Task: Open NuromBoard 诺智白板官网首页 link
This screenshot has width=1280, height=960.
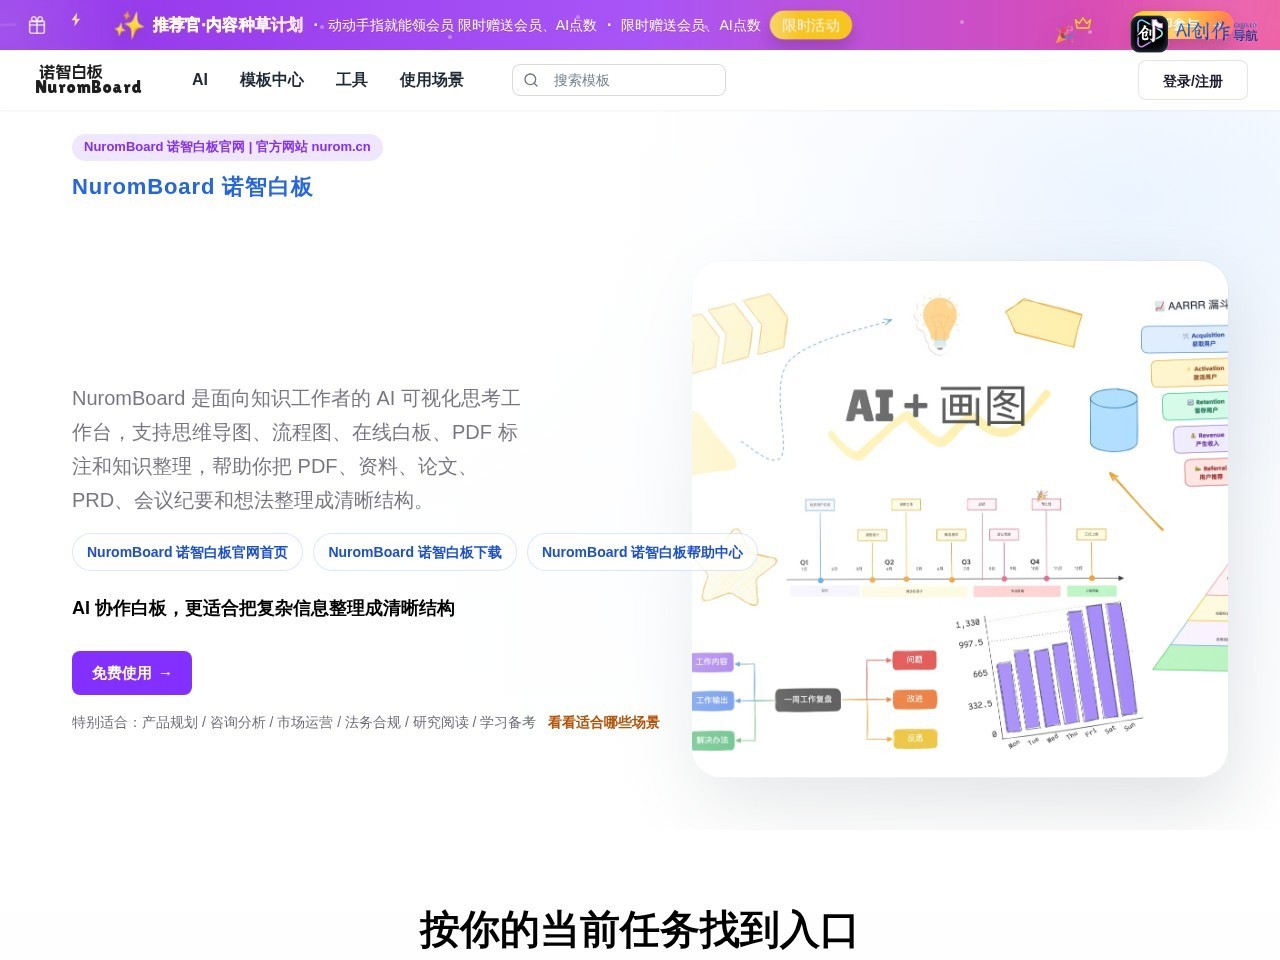Action: click(x=187, y=552)
